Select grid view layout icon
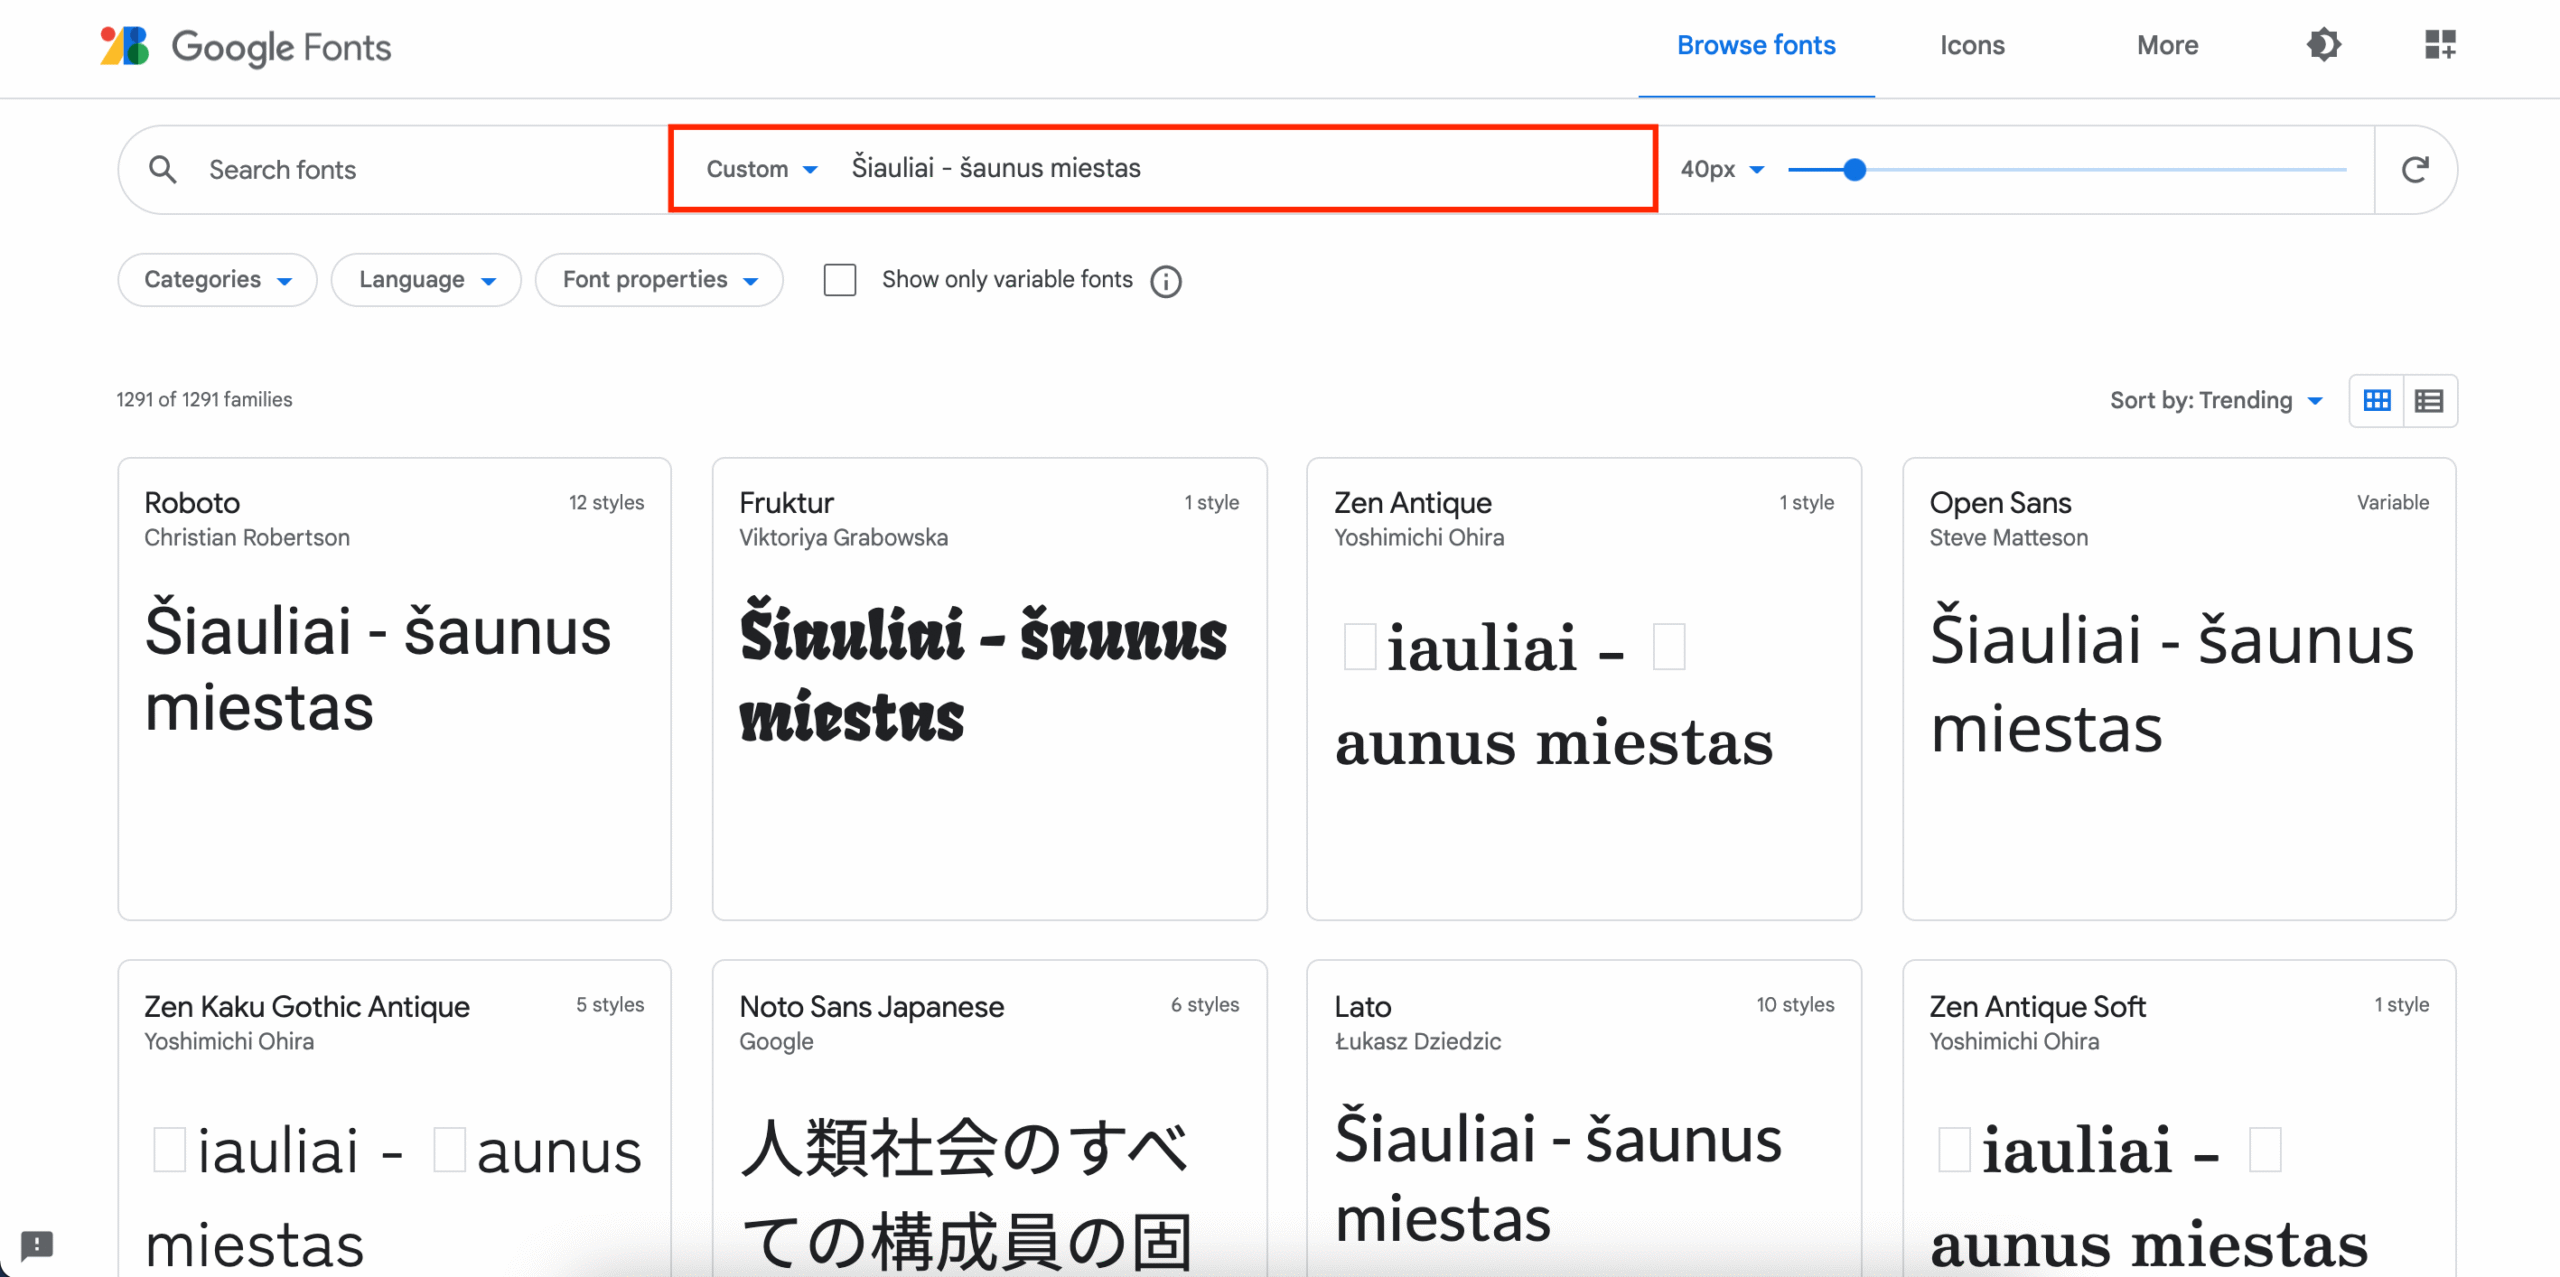 pos(2377,400)
